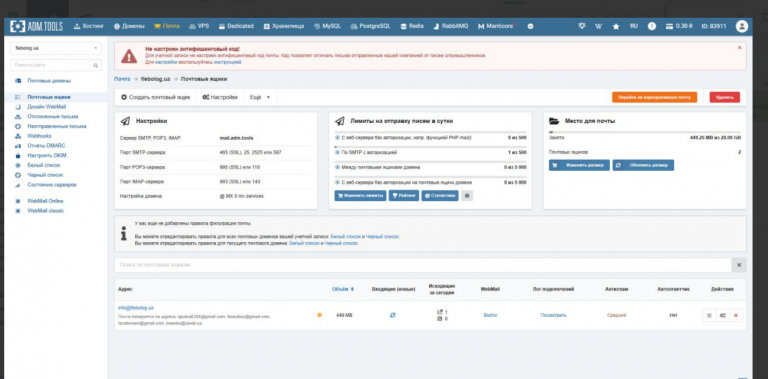
Task: Open the user profile avatar
Action: point(742,26)
